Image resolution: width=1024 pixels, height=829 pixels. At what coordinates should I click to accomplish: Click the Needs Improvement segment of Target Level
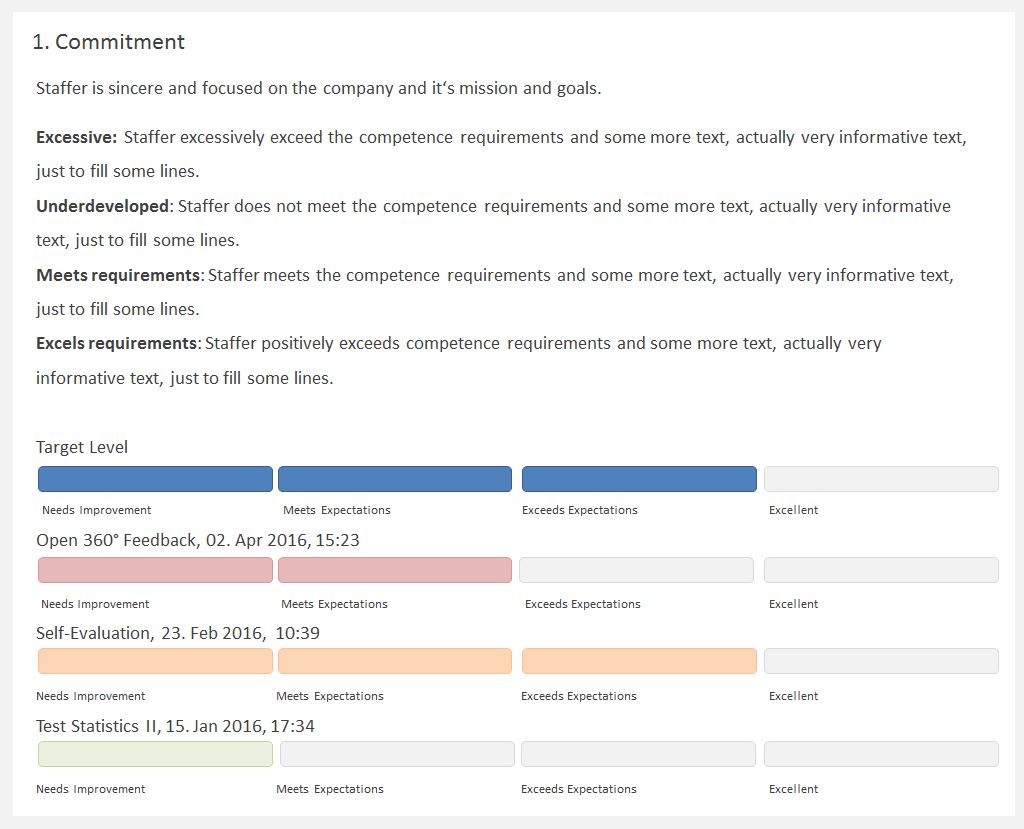(155, 479)
